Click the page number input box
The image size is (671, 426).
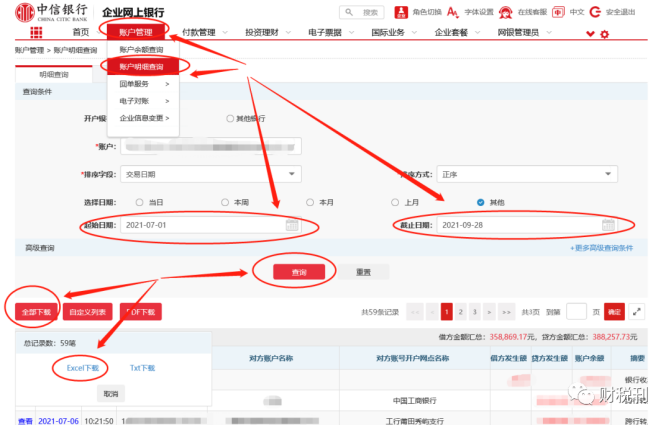click(x=576, y=312)
